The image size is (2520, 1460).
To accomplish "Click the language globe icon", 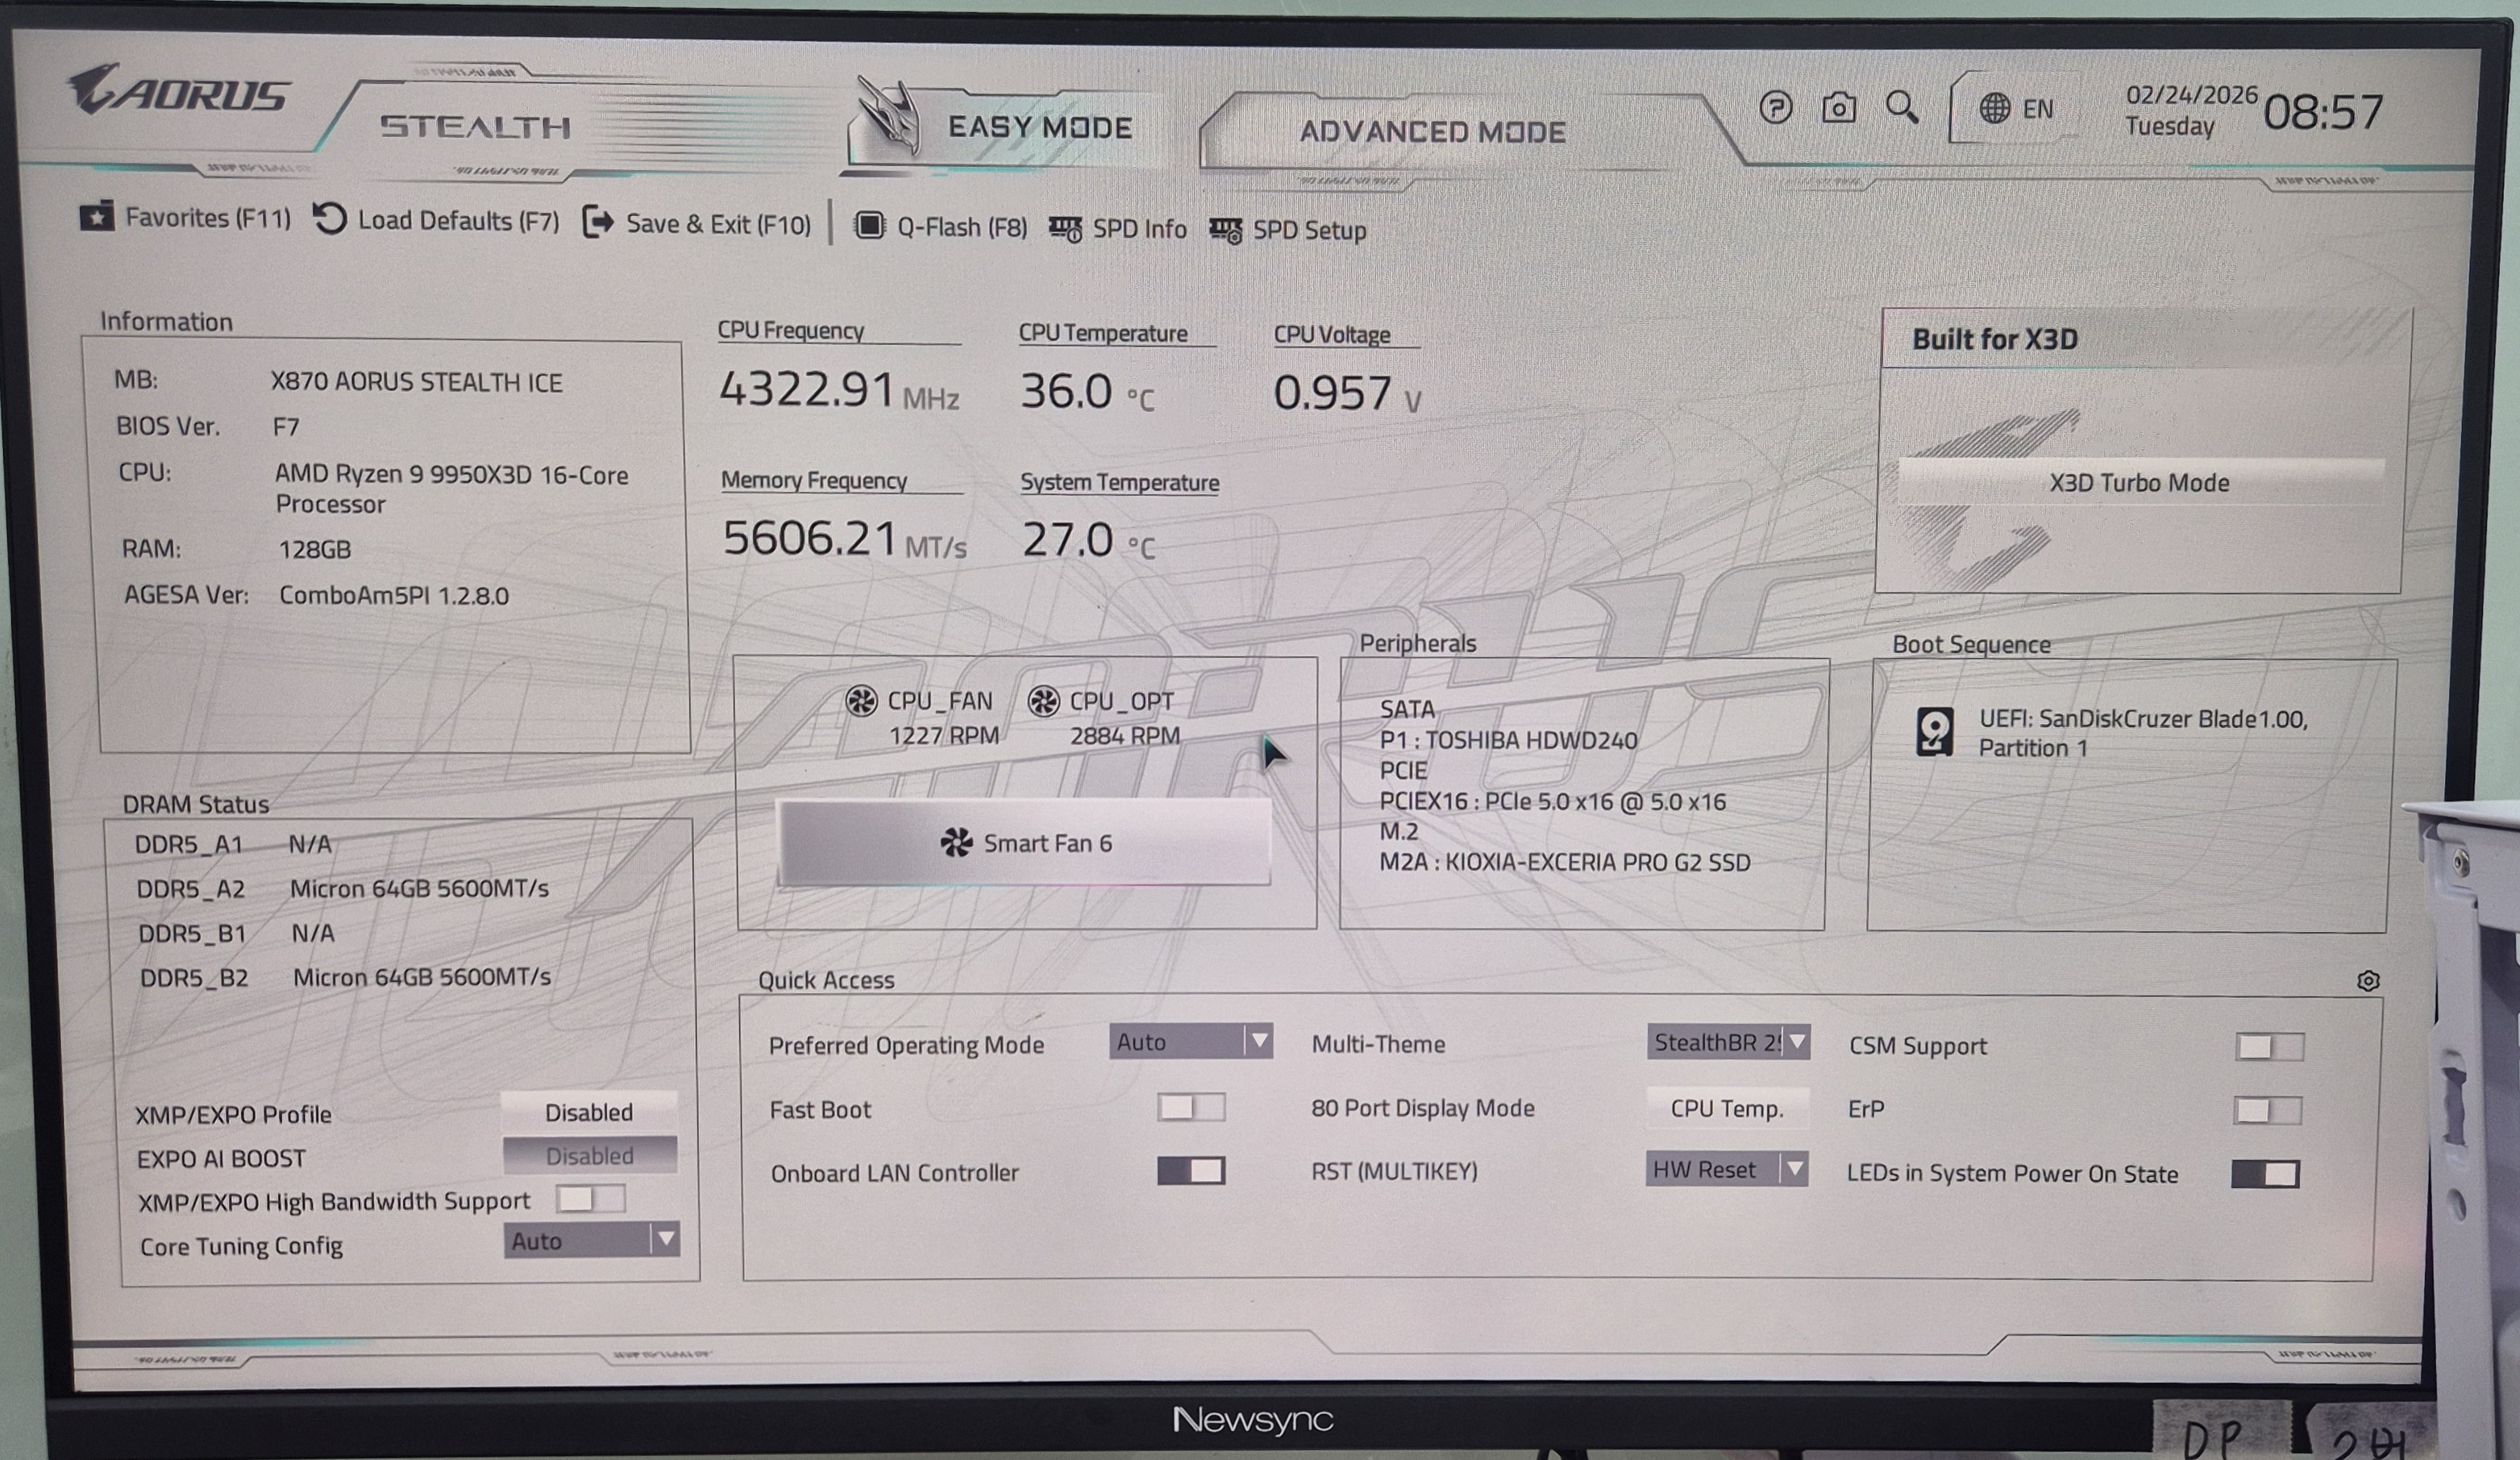I will pyautogui.click(x=1994, y=108).
